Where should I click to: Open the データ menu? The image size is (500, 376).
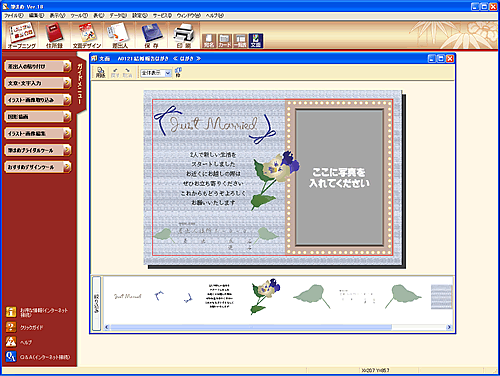click(x=118, y=15)
